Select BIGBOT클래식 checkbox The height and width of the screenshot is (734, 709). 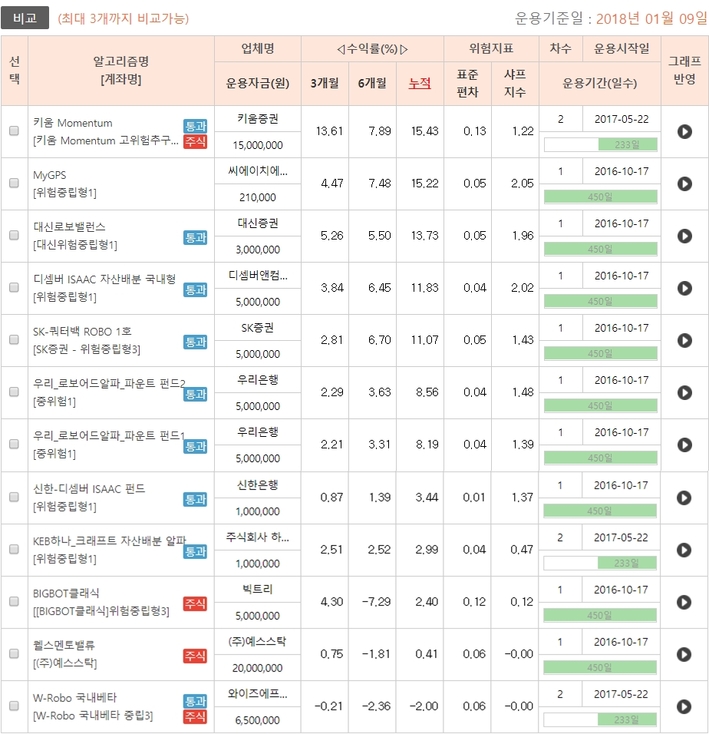coord(14,601)
